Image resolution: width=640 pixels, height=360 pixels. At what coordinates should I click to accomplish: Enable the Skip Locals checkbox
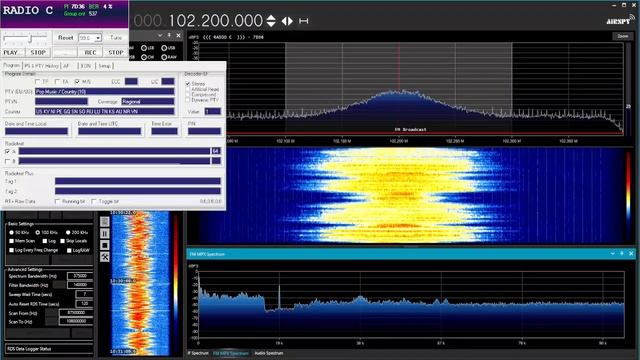pos(62,241)
